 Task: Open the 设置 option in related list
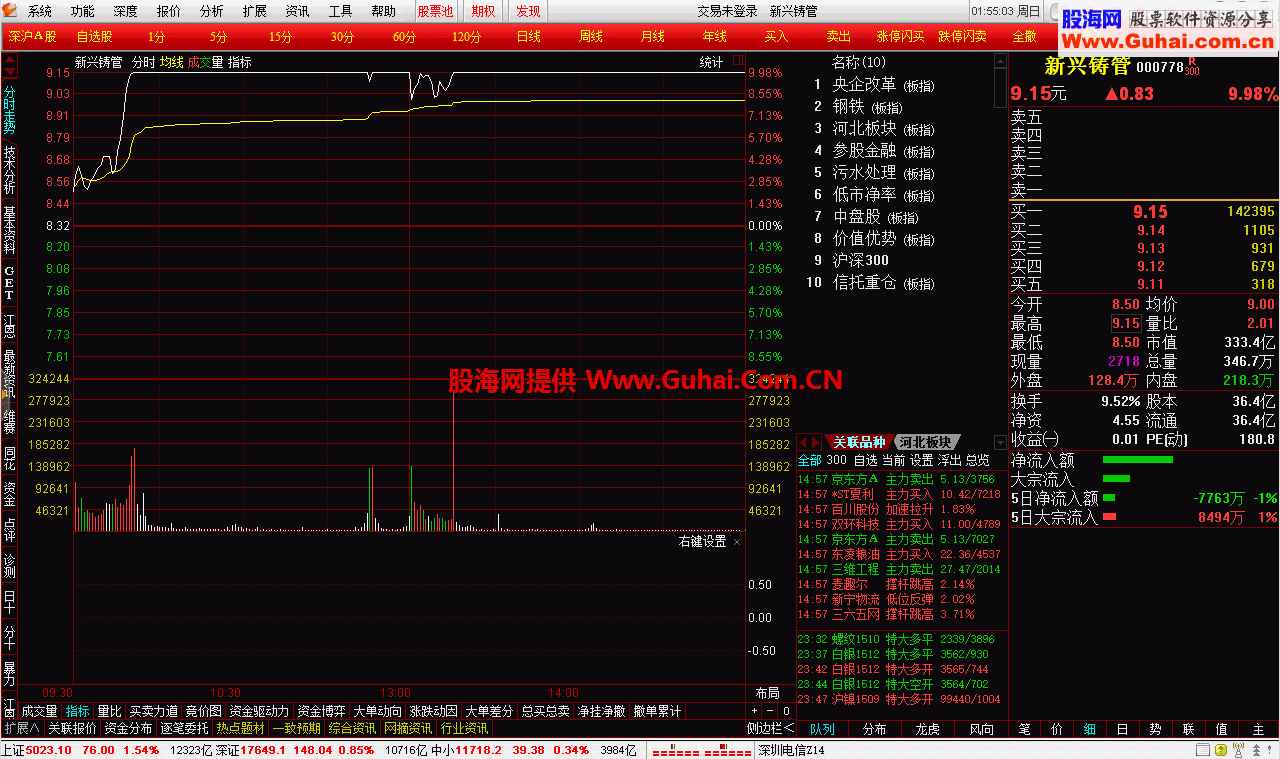(x=921, y=460)
